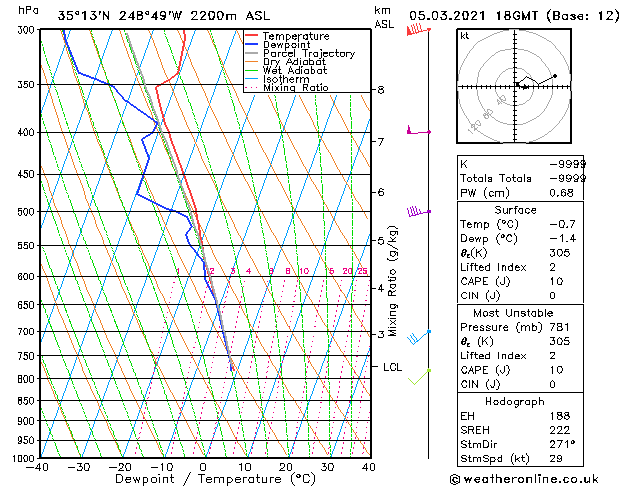The image size is (629, 486).
Task: Click the kt unit label in hodograph
Action: tap(465, 36)
